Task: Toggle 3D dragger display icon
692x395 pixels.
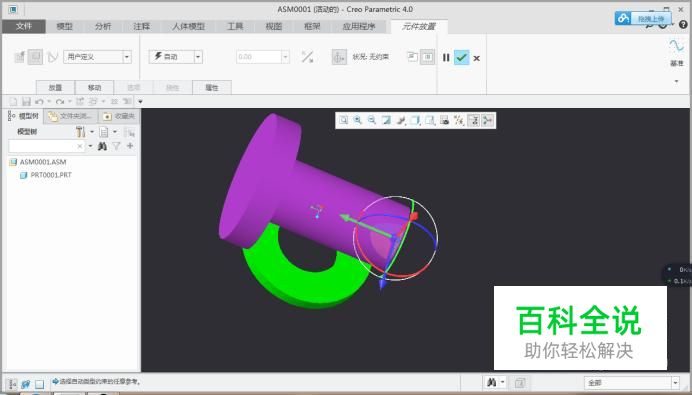Action: point(339,57)
